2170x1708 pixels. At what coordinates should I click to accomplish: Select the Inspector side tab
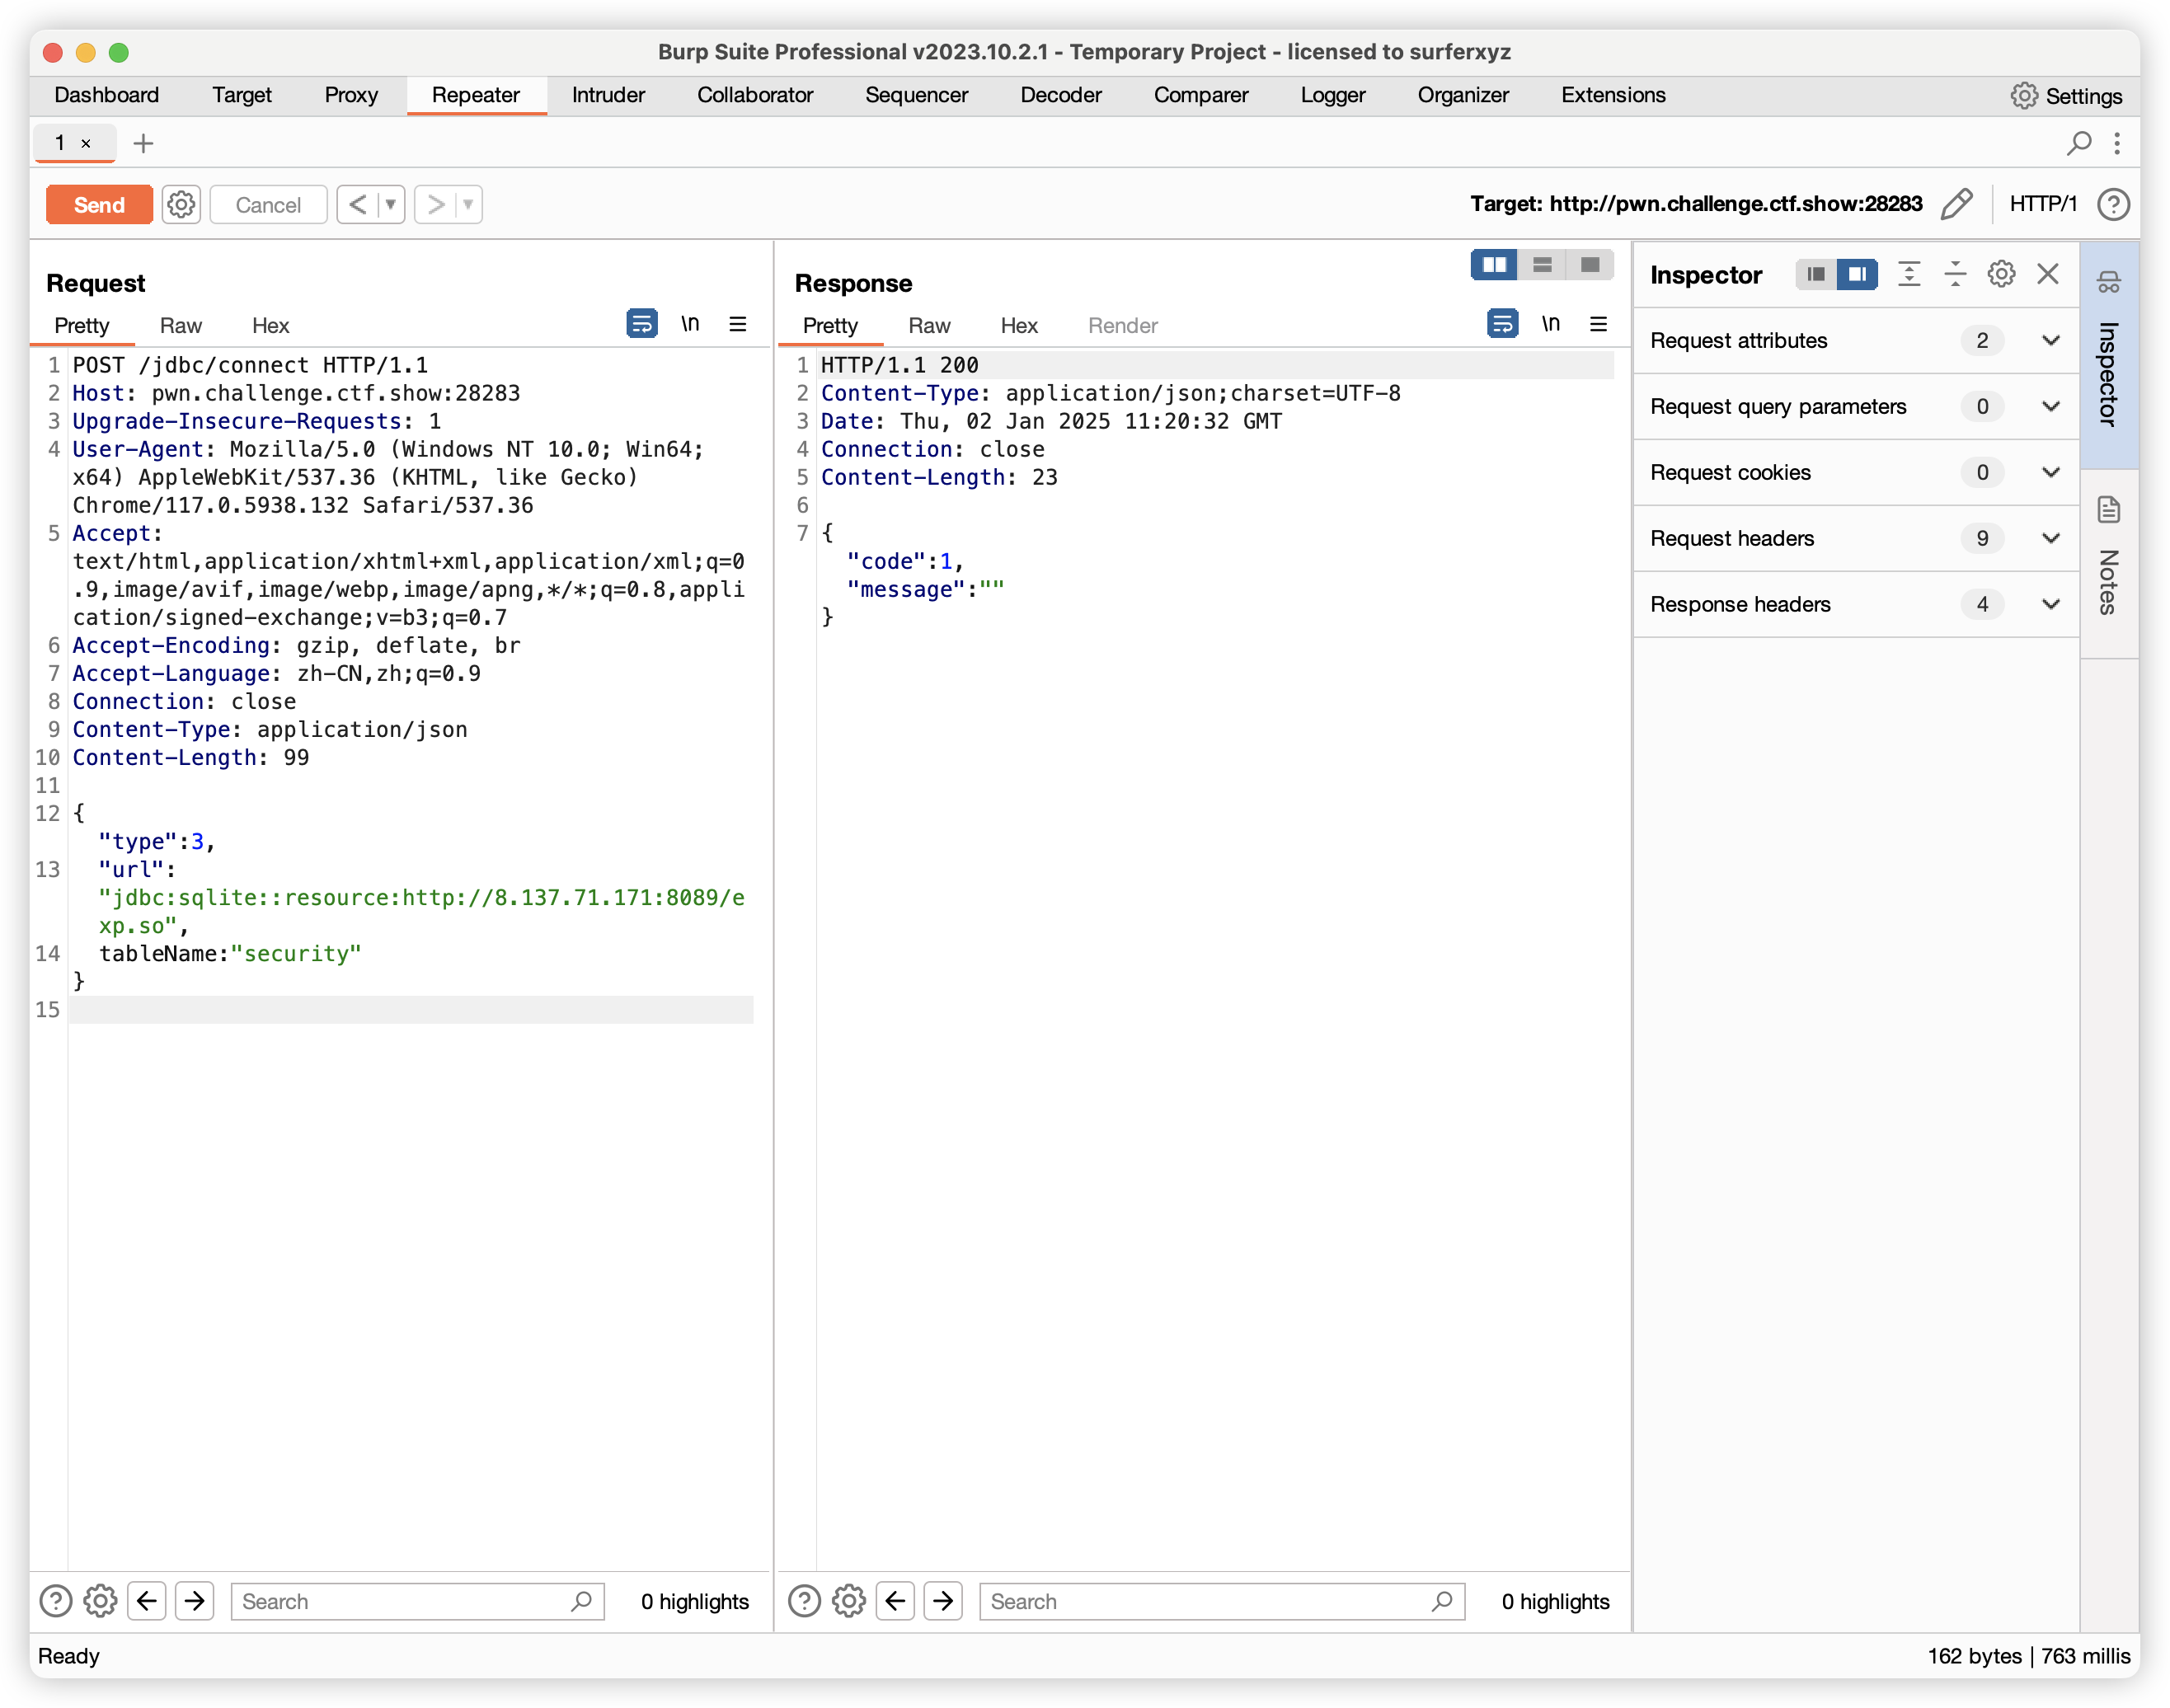2109,356
